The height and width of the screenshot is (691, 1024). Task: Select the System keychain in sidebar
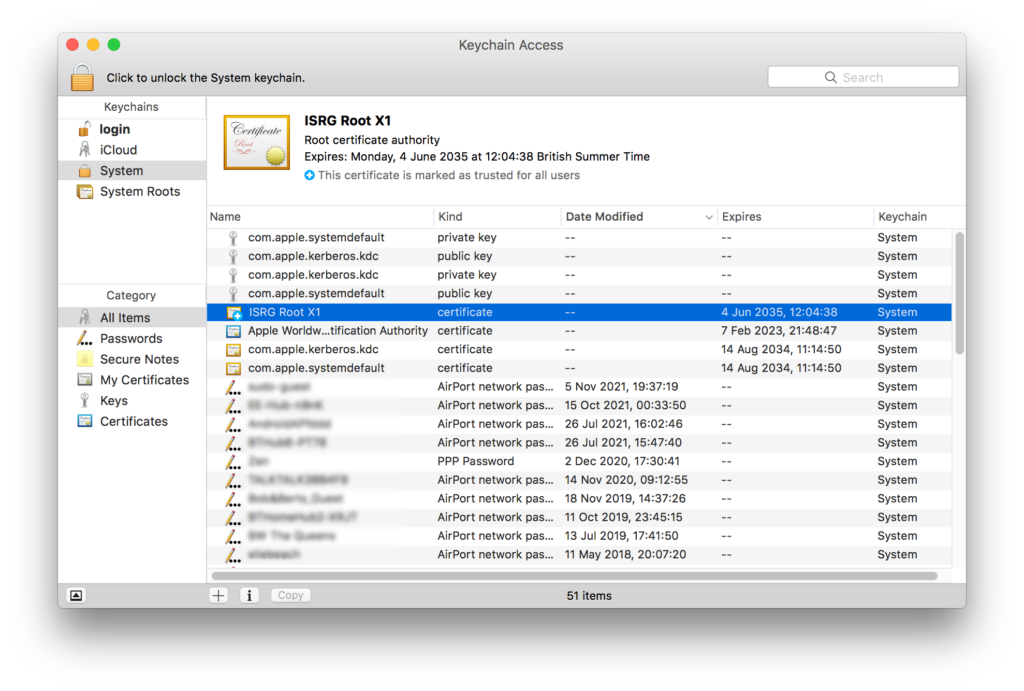(132, 170)
